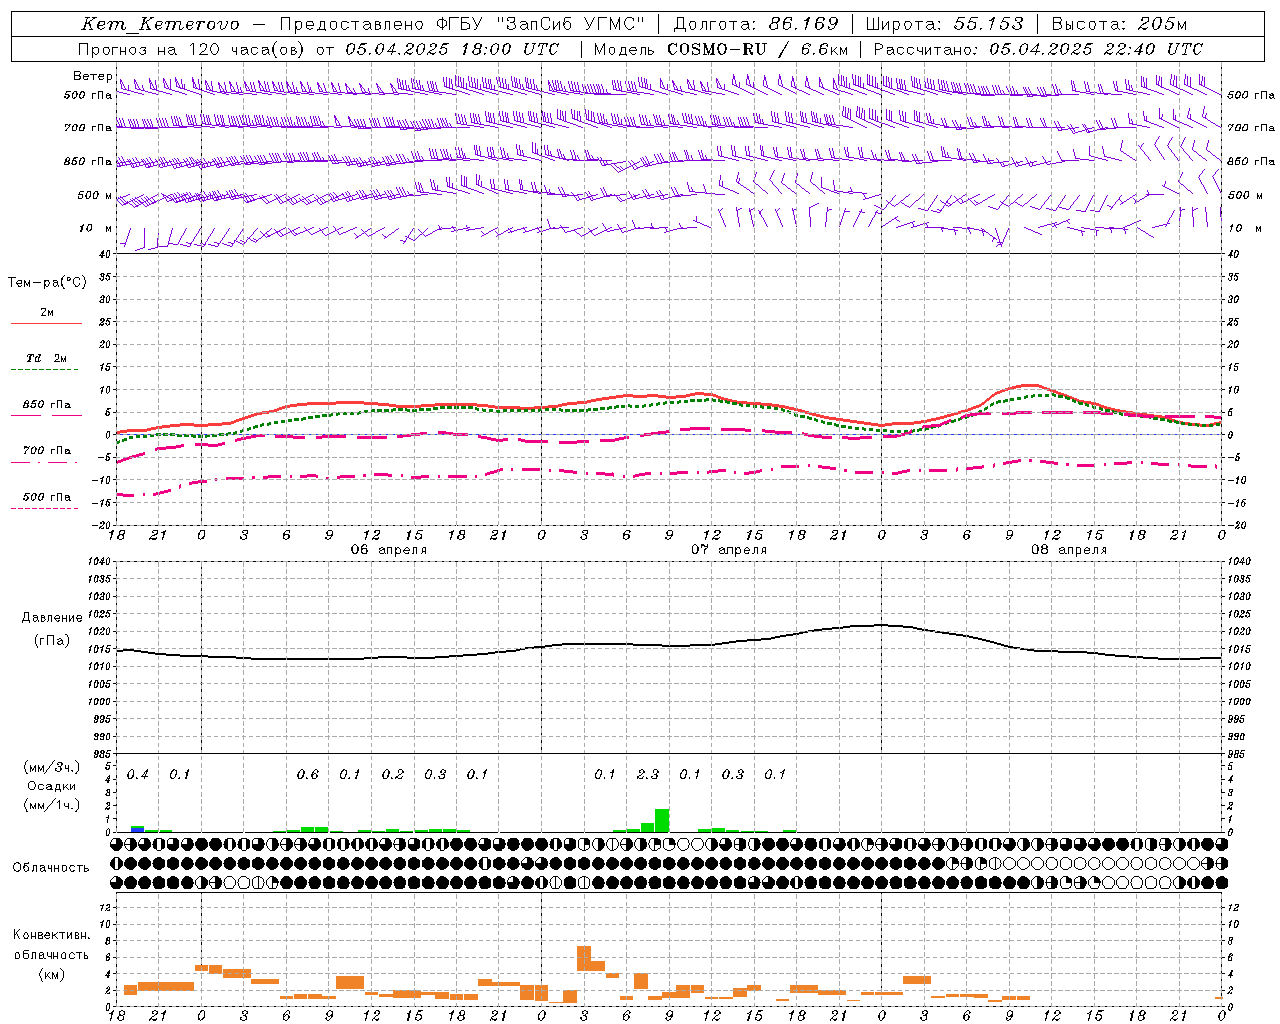Viewport: 1280px width, 1024px height.
Task: Click the Прогноз на 120 часа(ов) text
Action: 194,49
